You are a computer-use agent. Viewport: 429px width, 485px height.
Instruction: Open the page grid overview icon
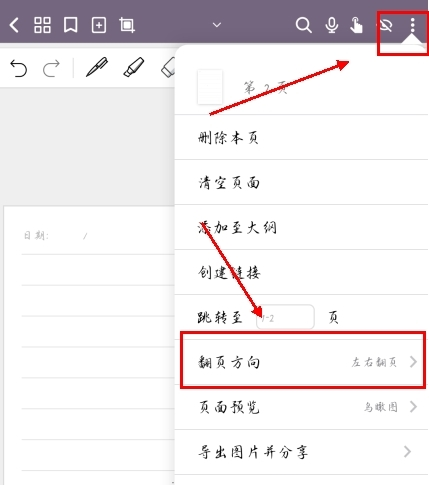click(x=42, y=25)
